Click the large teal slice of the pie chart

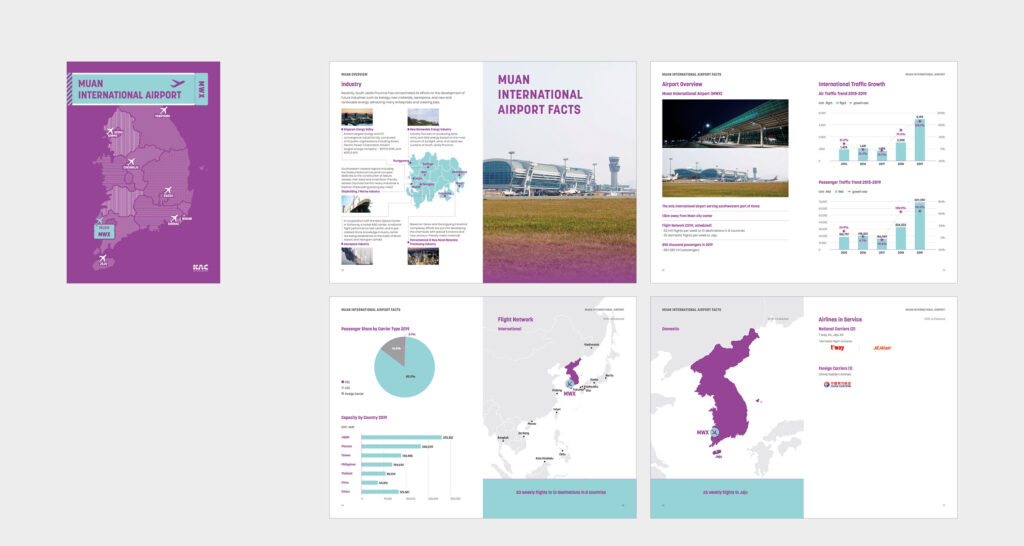407,370
